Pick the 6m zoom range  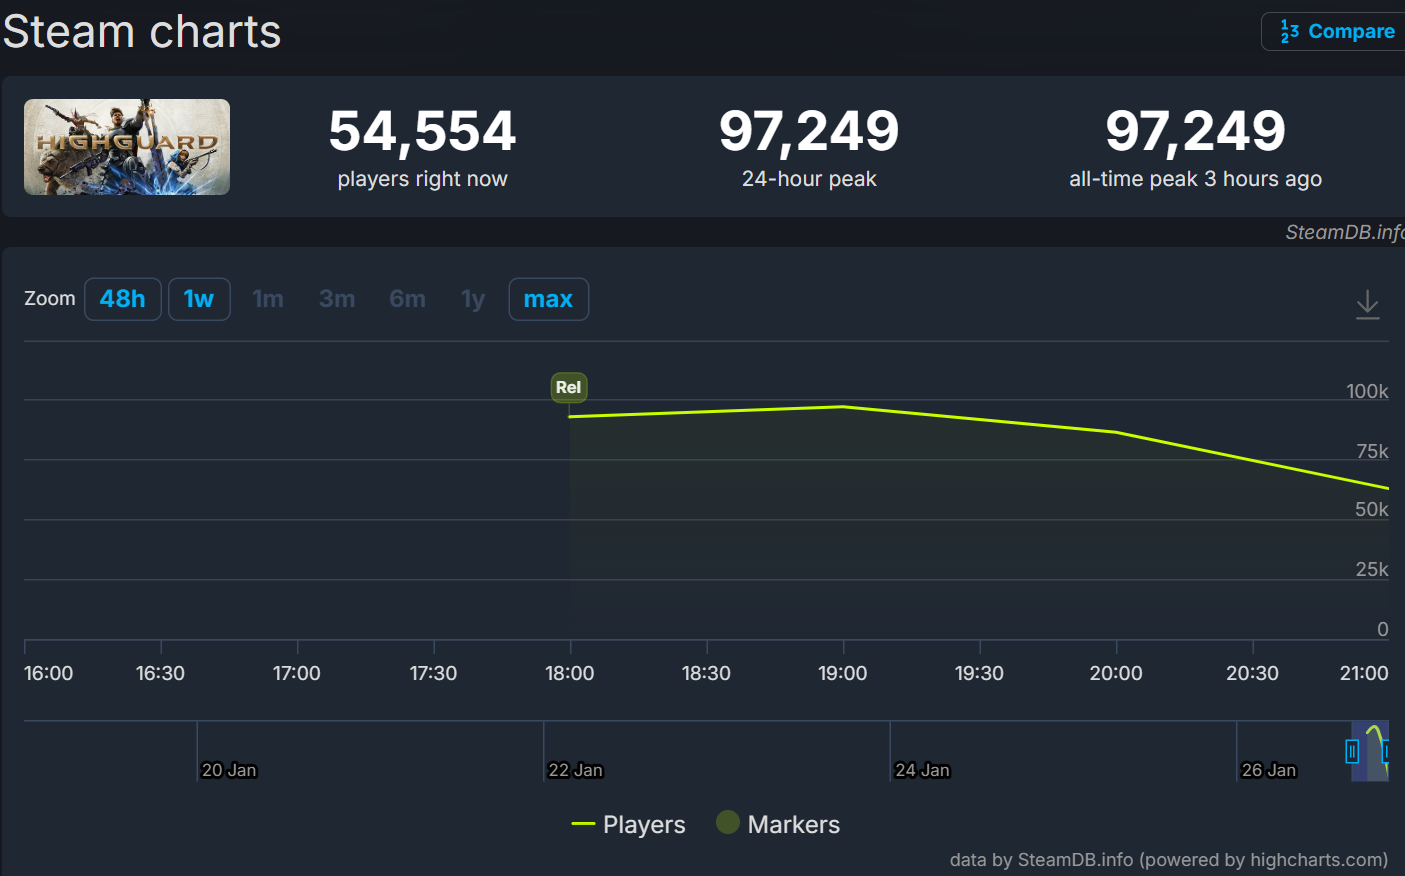point(407,299)
